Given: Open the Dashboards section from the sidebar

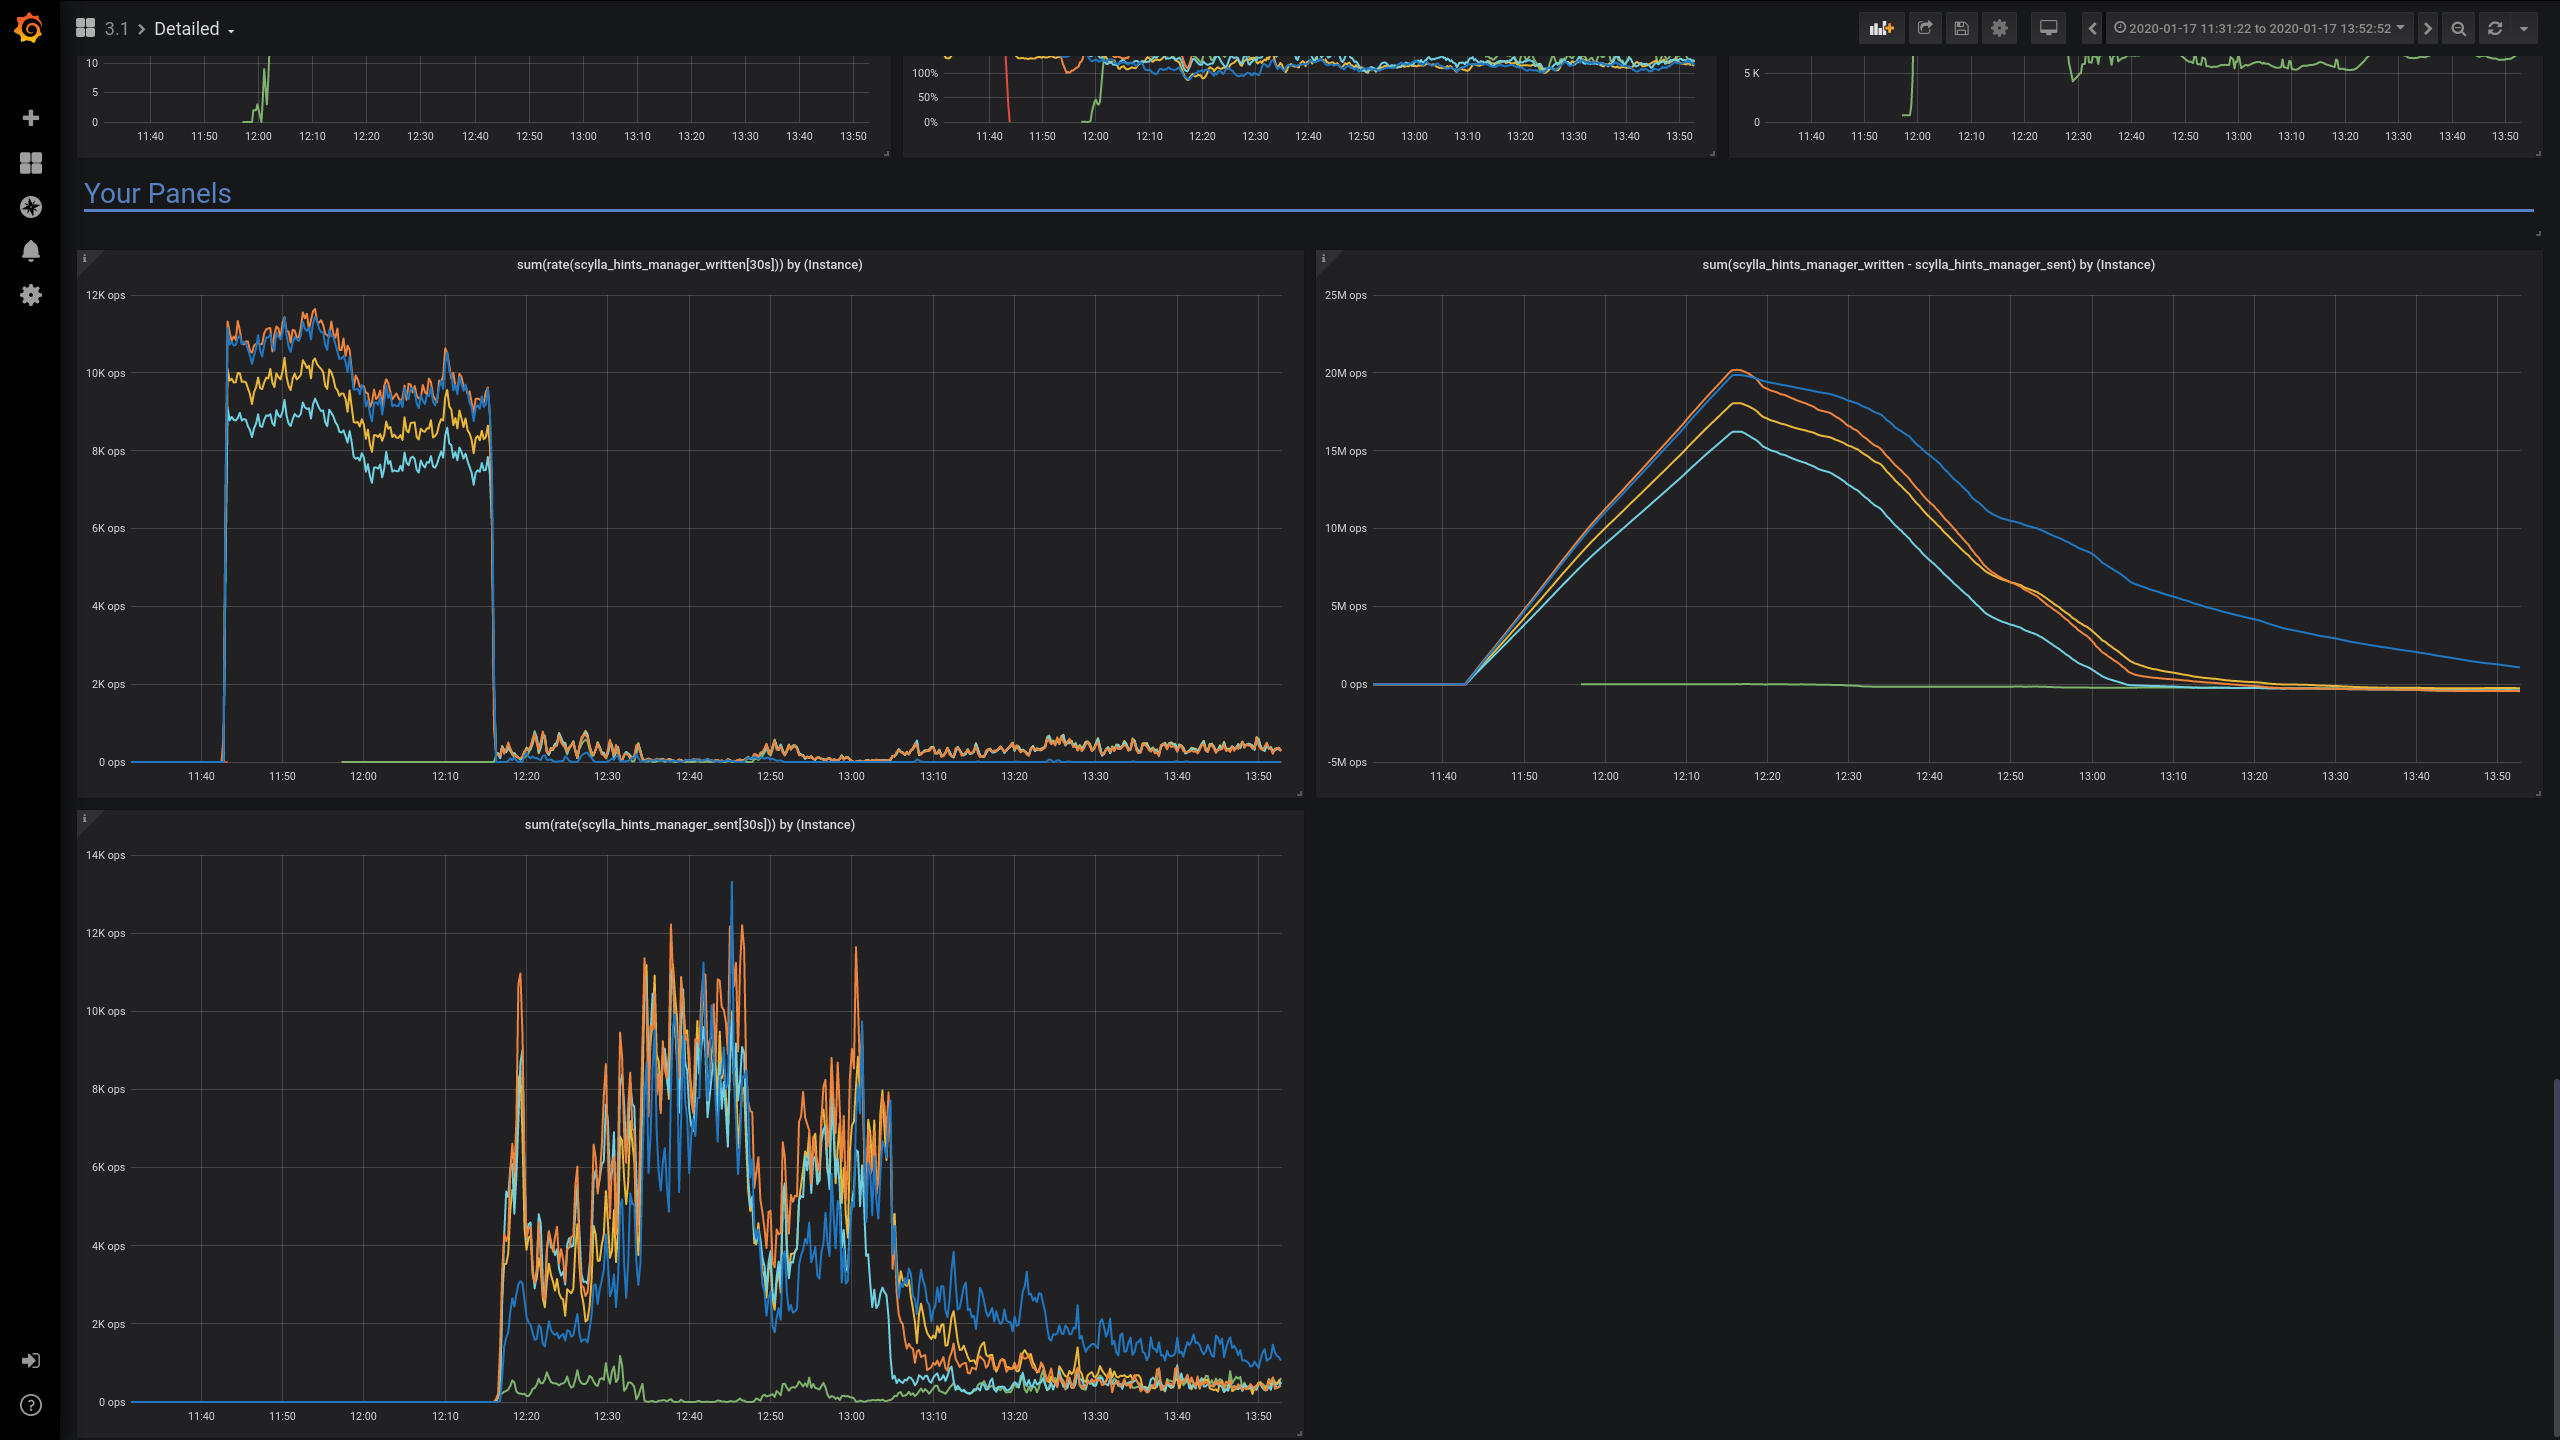Looking at the screenshot, I should [x=31, y=163].
